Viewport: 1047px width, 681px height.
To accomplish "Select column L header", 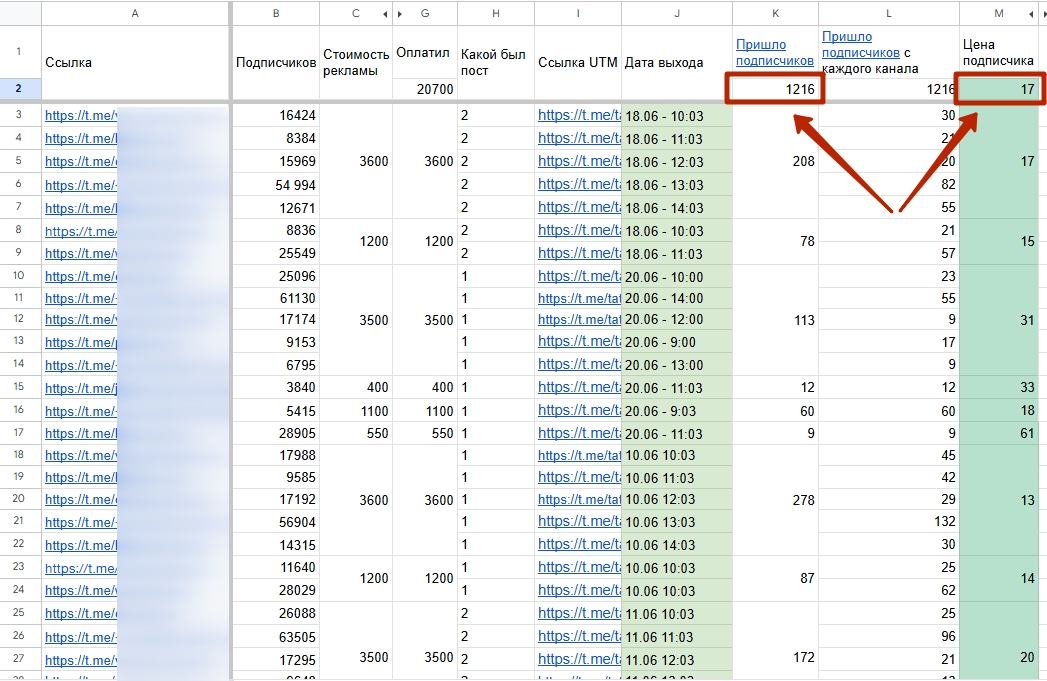I will [x=889, y=13].
